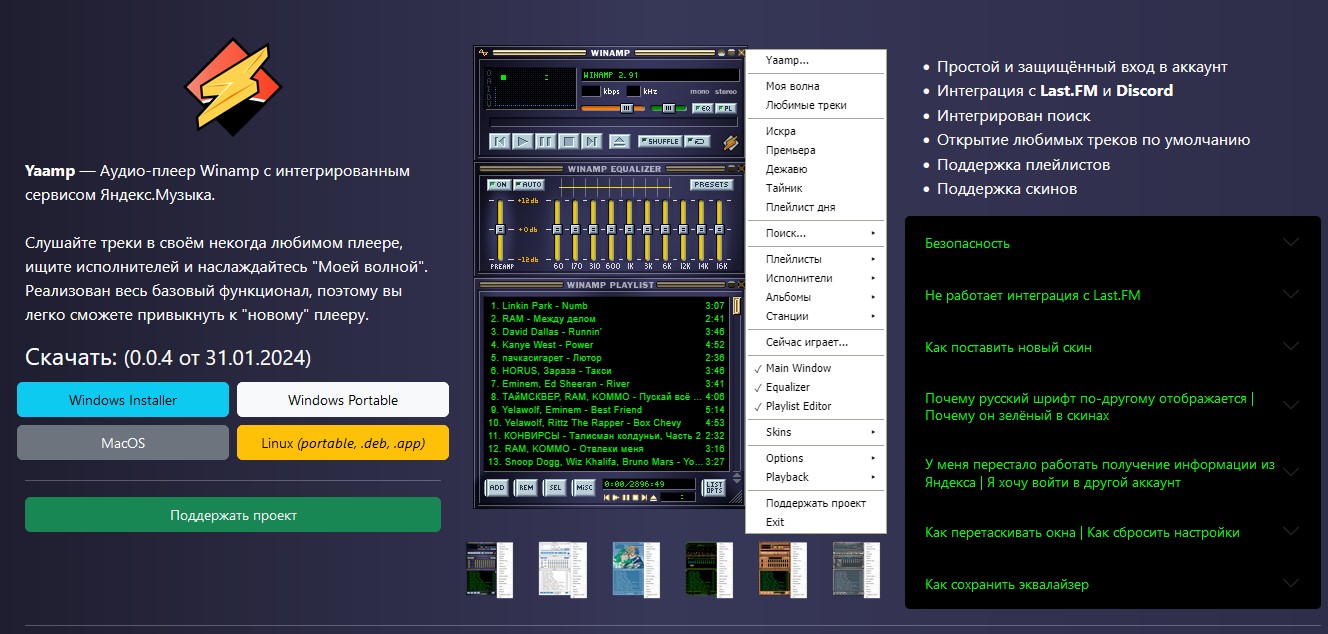Choose Плейлист дня from the menu
Viewport: 1328px width, 634px height.
(816, 207)
